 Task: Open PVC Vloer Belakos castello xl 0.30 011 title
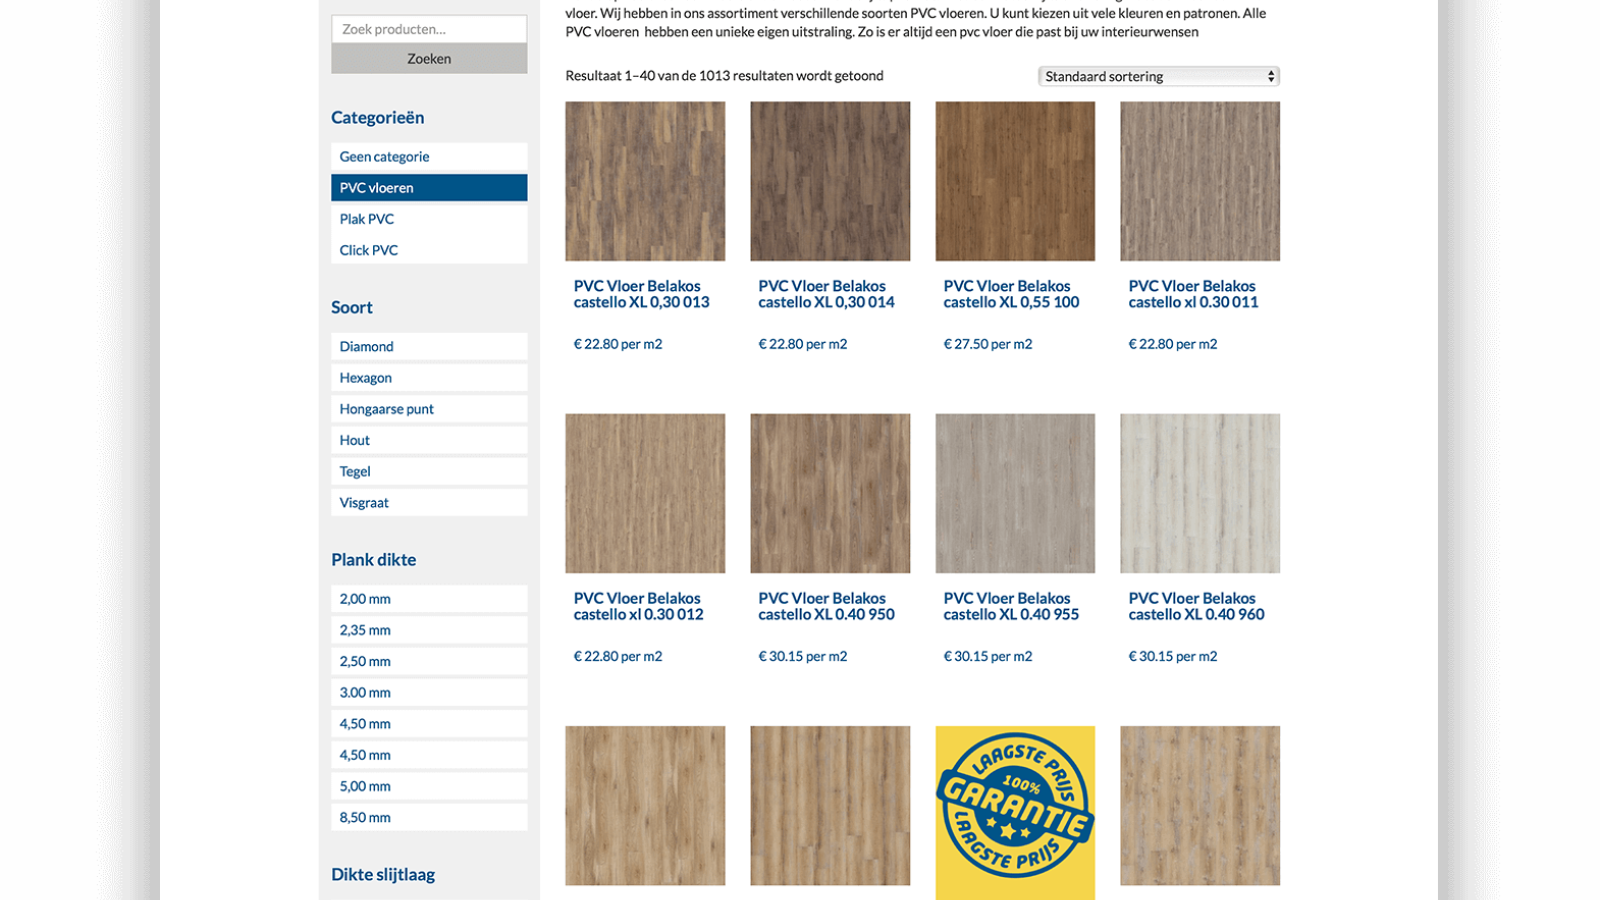[x=1193, y=294]
